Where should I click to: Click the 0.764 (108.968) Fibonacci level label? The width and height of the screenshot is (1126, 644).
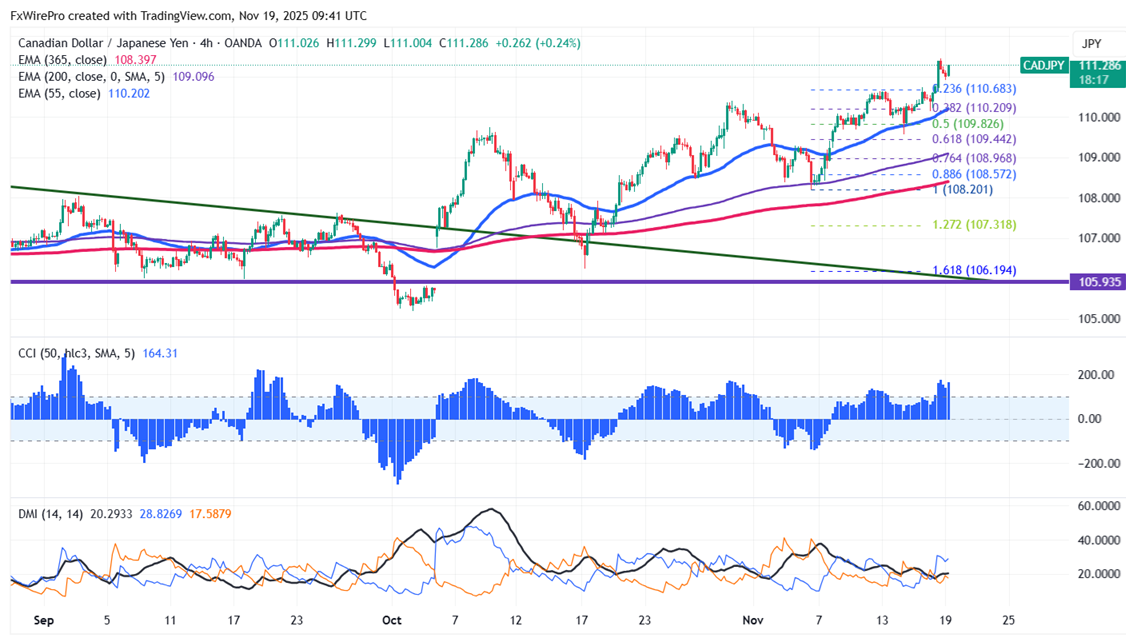pyautogui.click(x=974, y=158)
